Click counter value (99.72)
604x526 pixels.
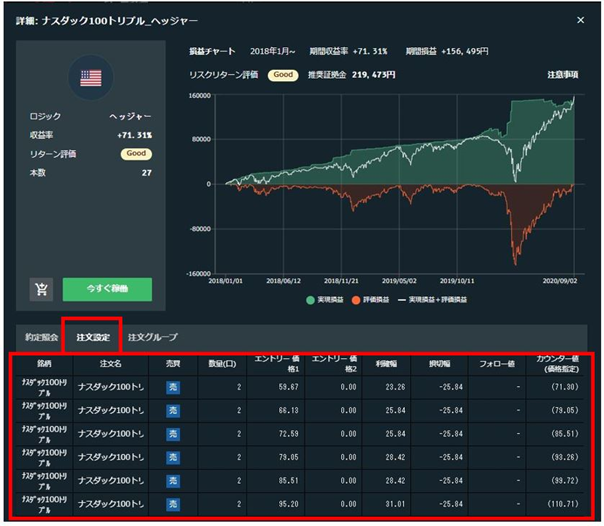565,481
